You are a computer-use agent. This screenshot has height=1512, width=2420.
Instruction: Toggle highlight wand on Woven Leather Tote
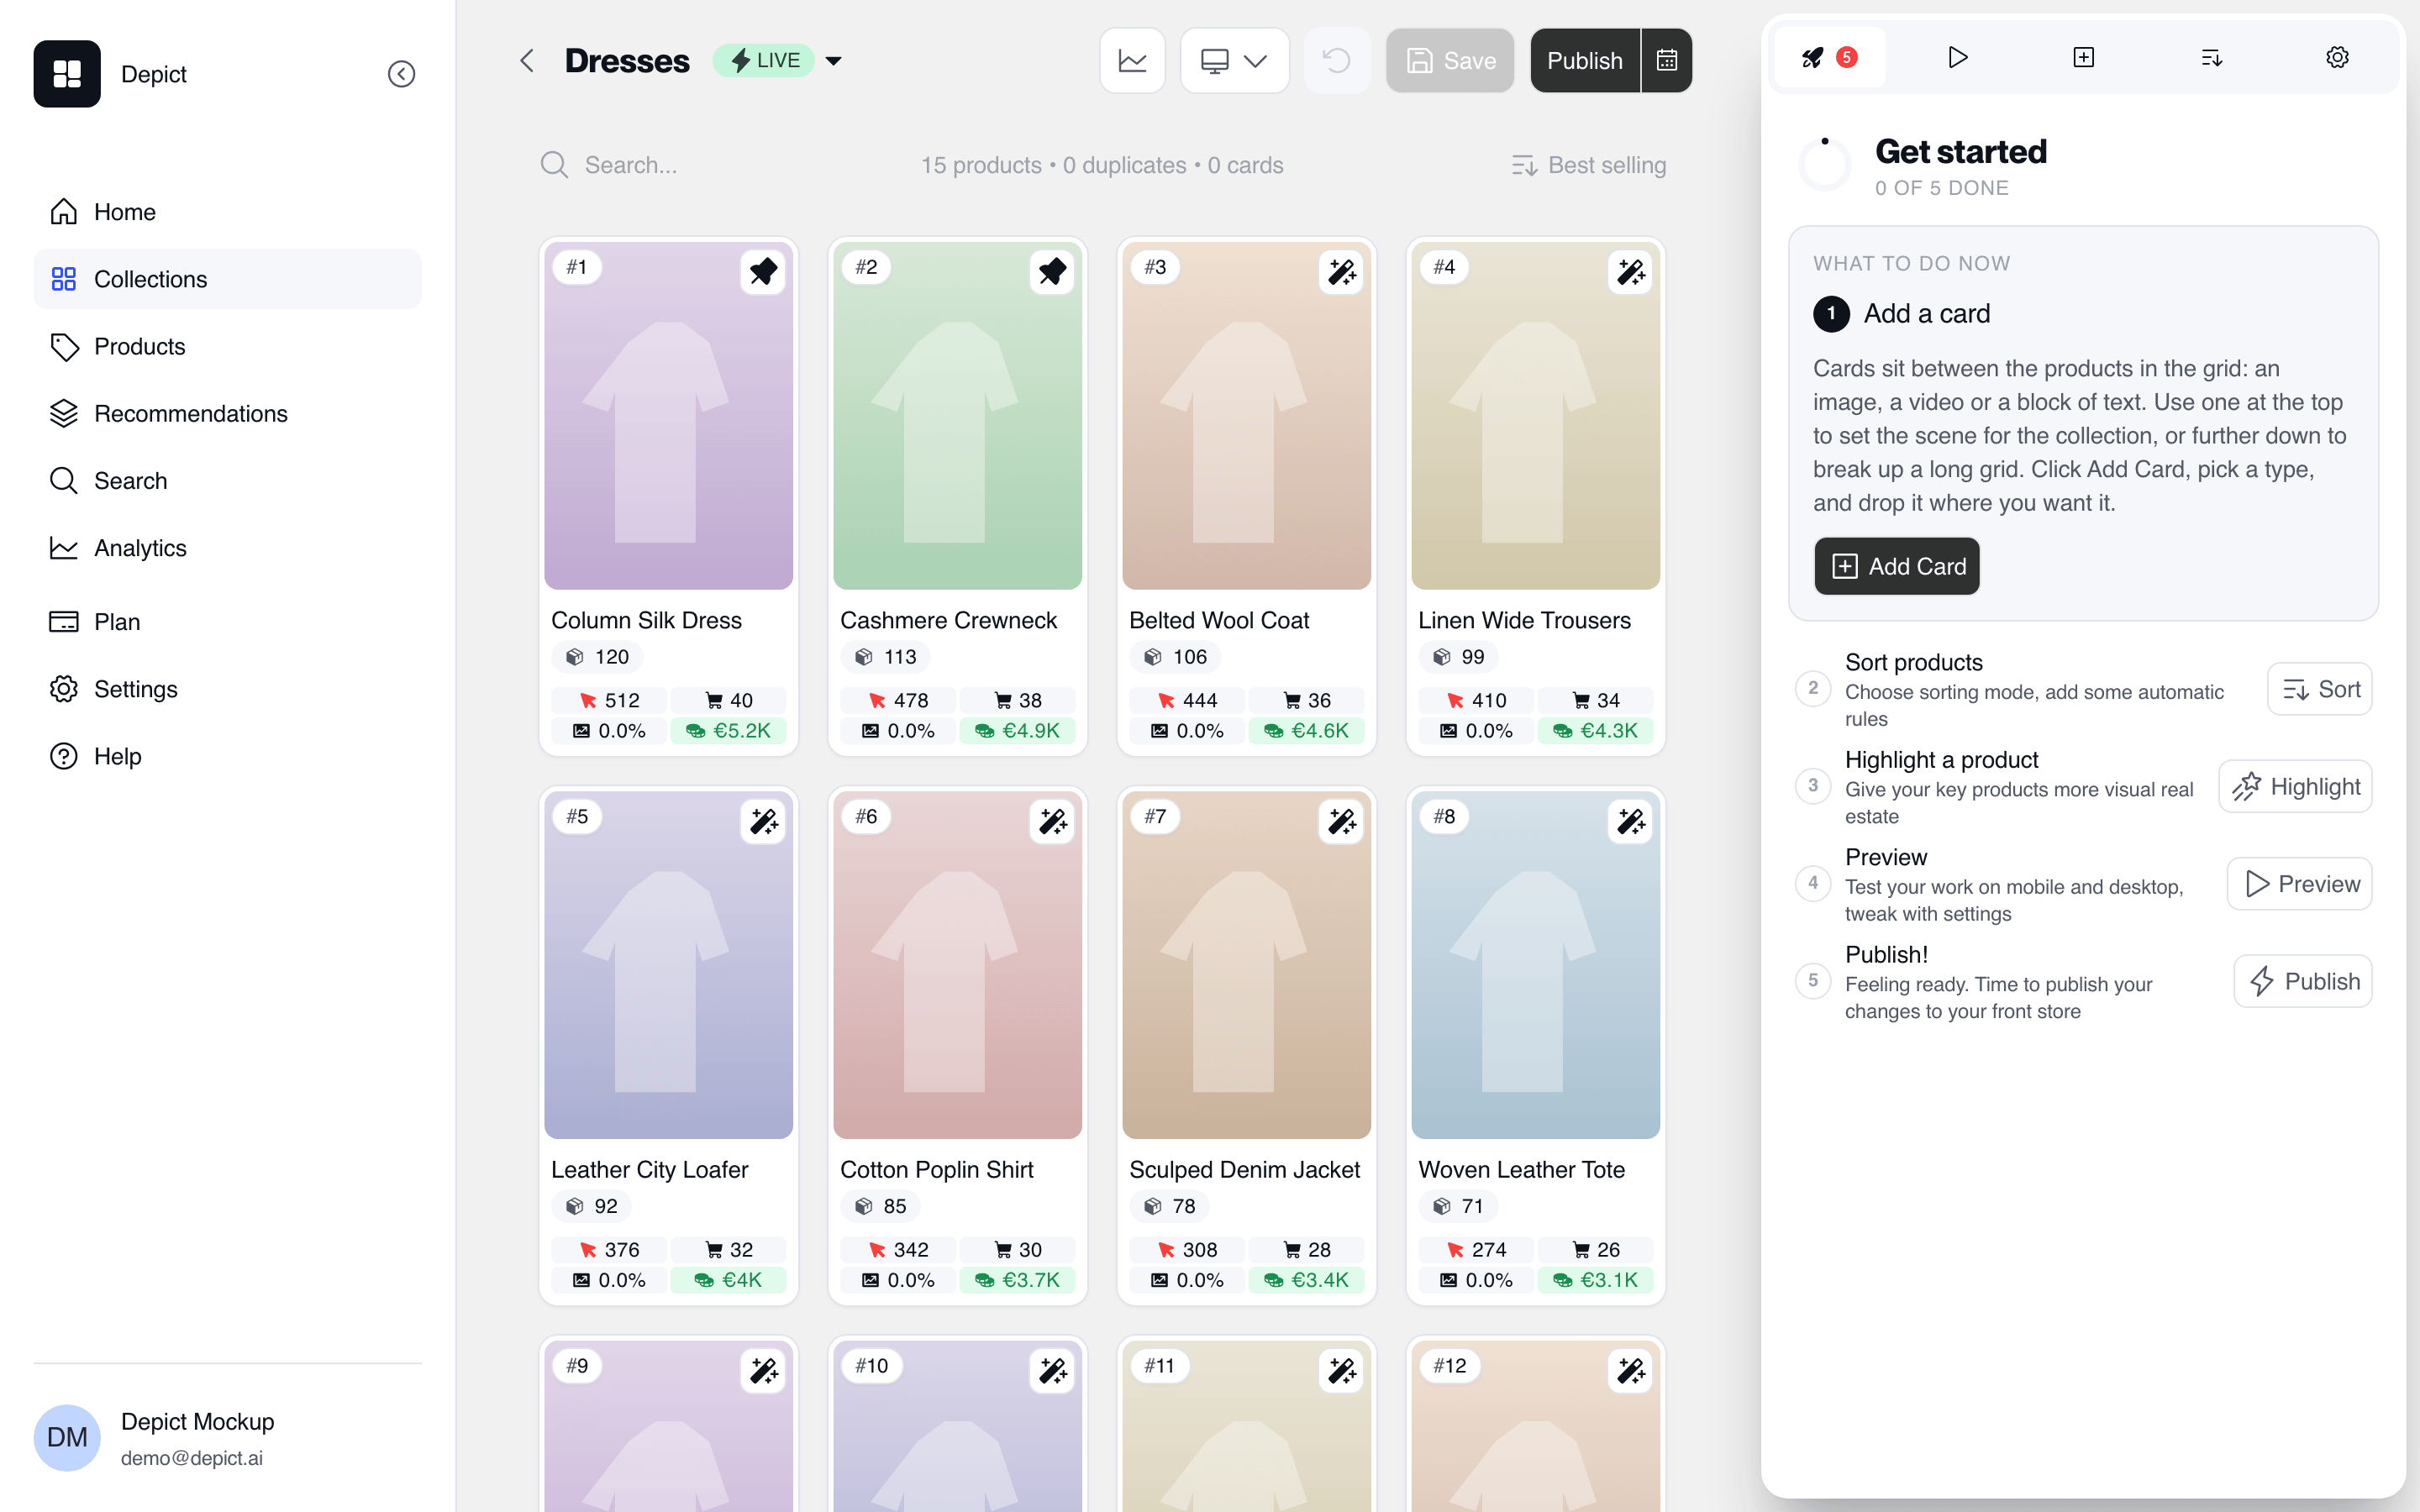coord(1630,821)
